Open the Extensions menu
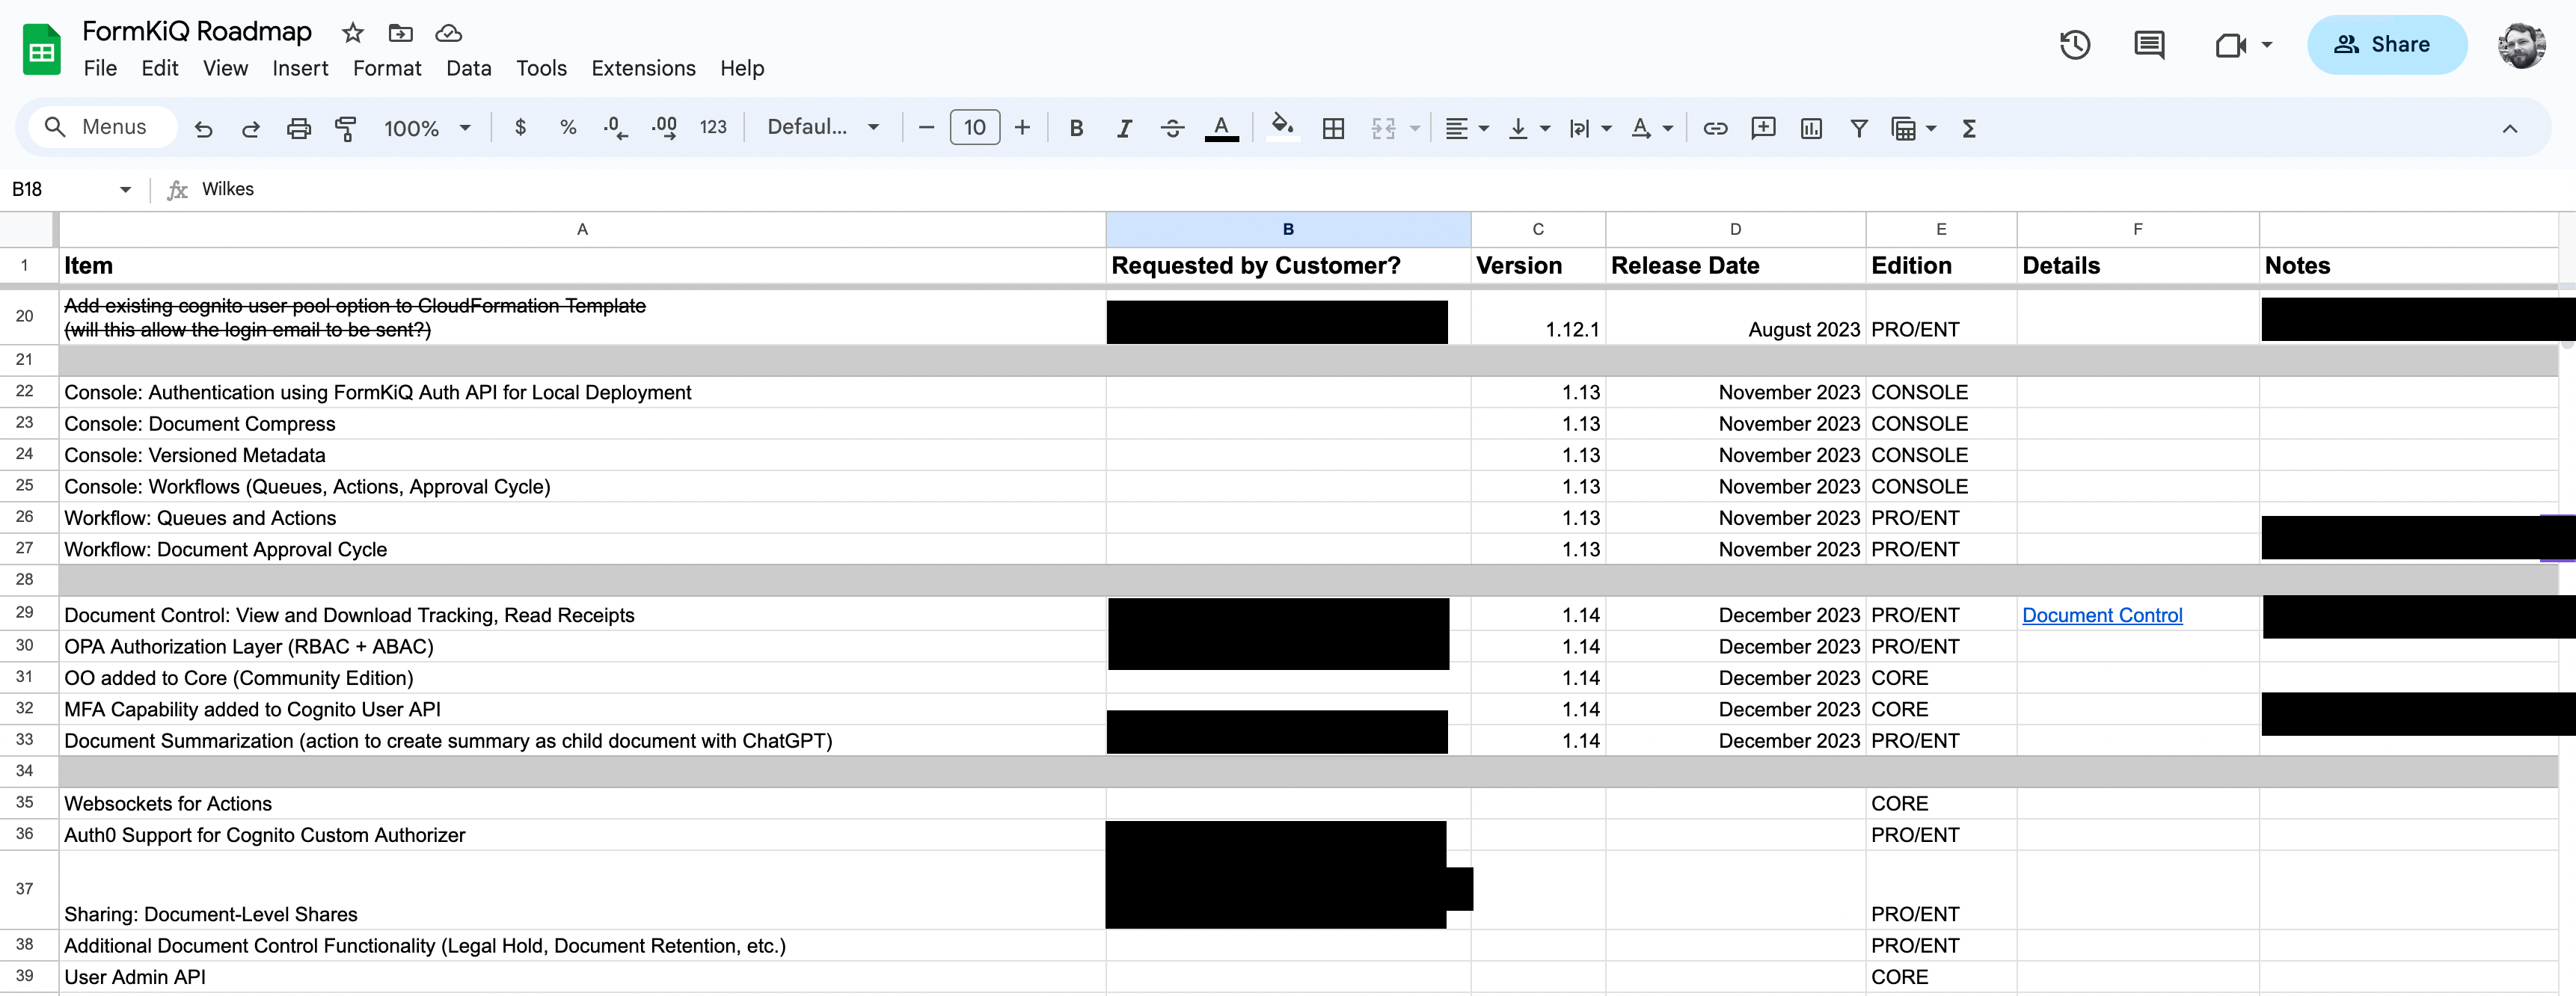2576x996 pixels. click(643, 68)
